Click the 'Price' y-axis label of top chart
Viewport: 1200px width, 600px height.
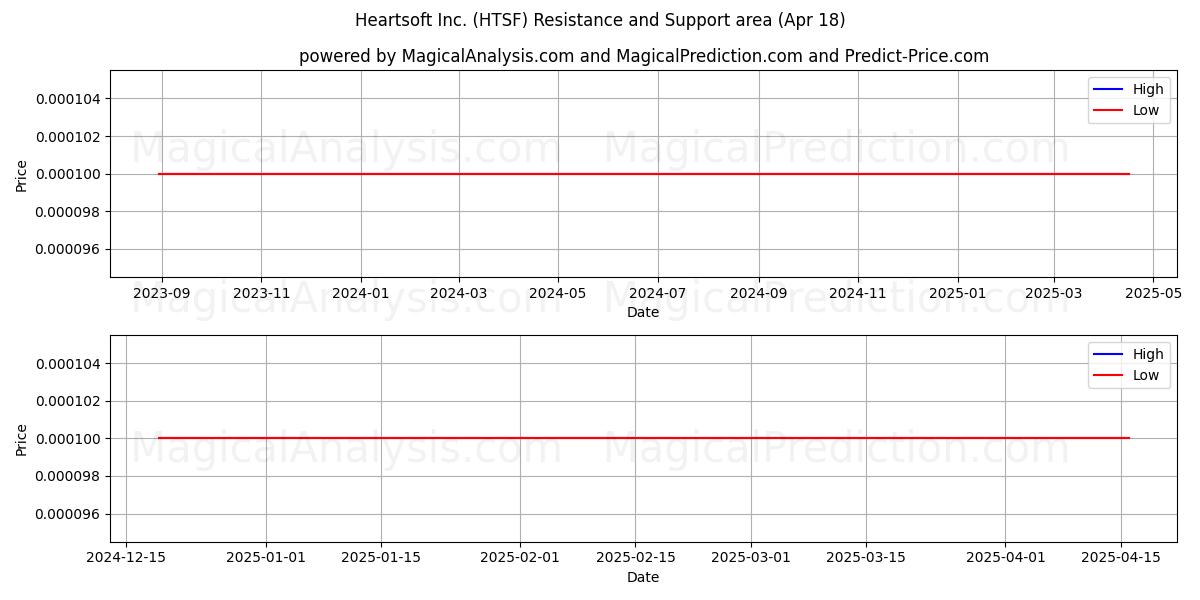pyautogui.click(x=22, y=174)
